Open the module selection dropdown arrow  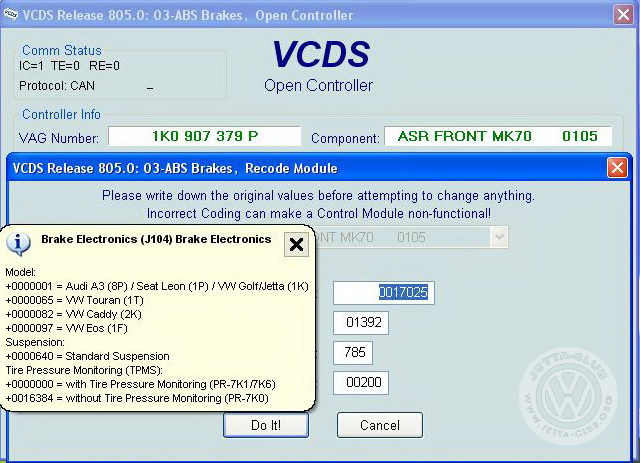pos(499,237)
